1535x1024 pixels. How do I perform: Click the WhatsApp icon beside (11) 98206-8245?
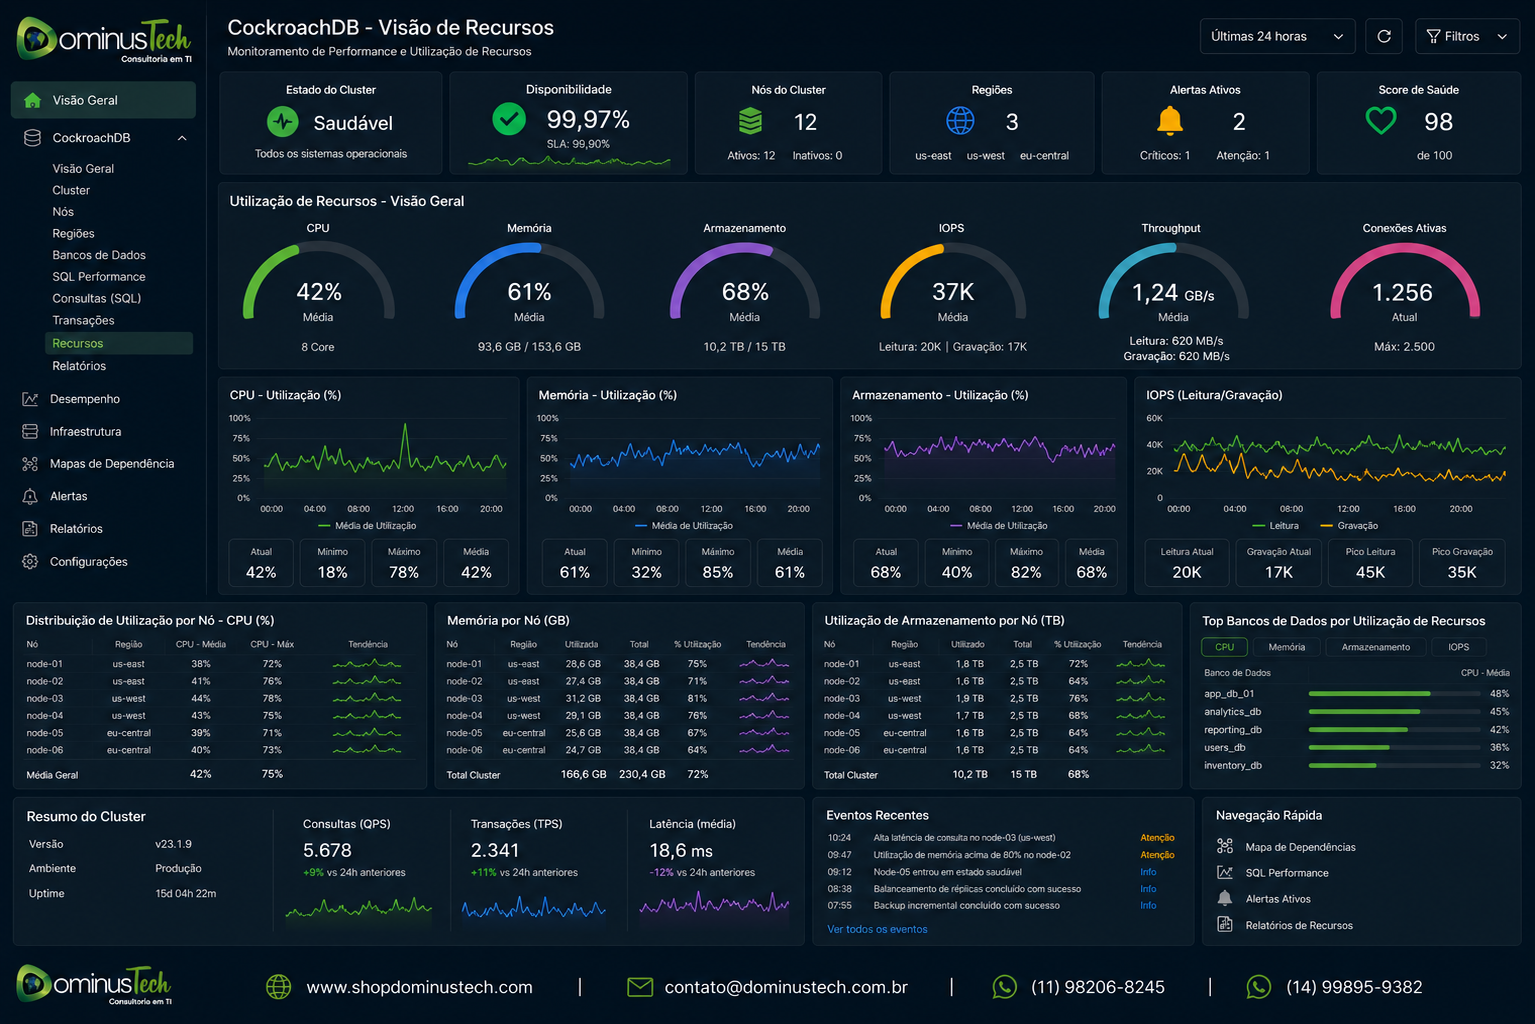tap(1004, 987)
